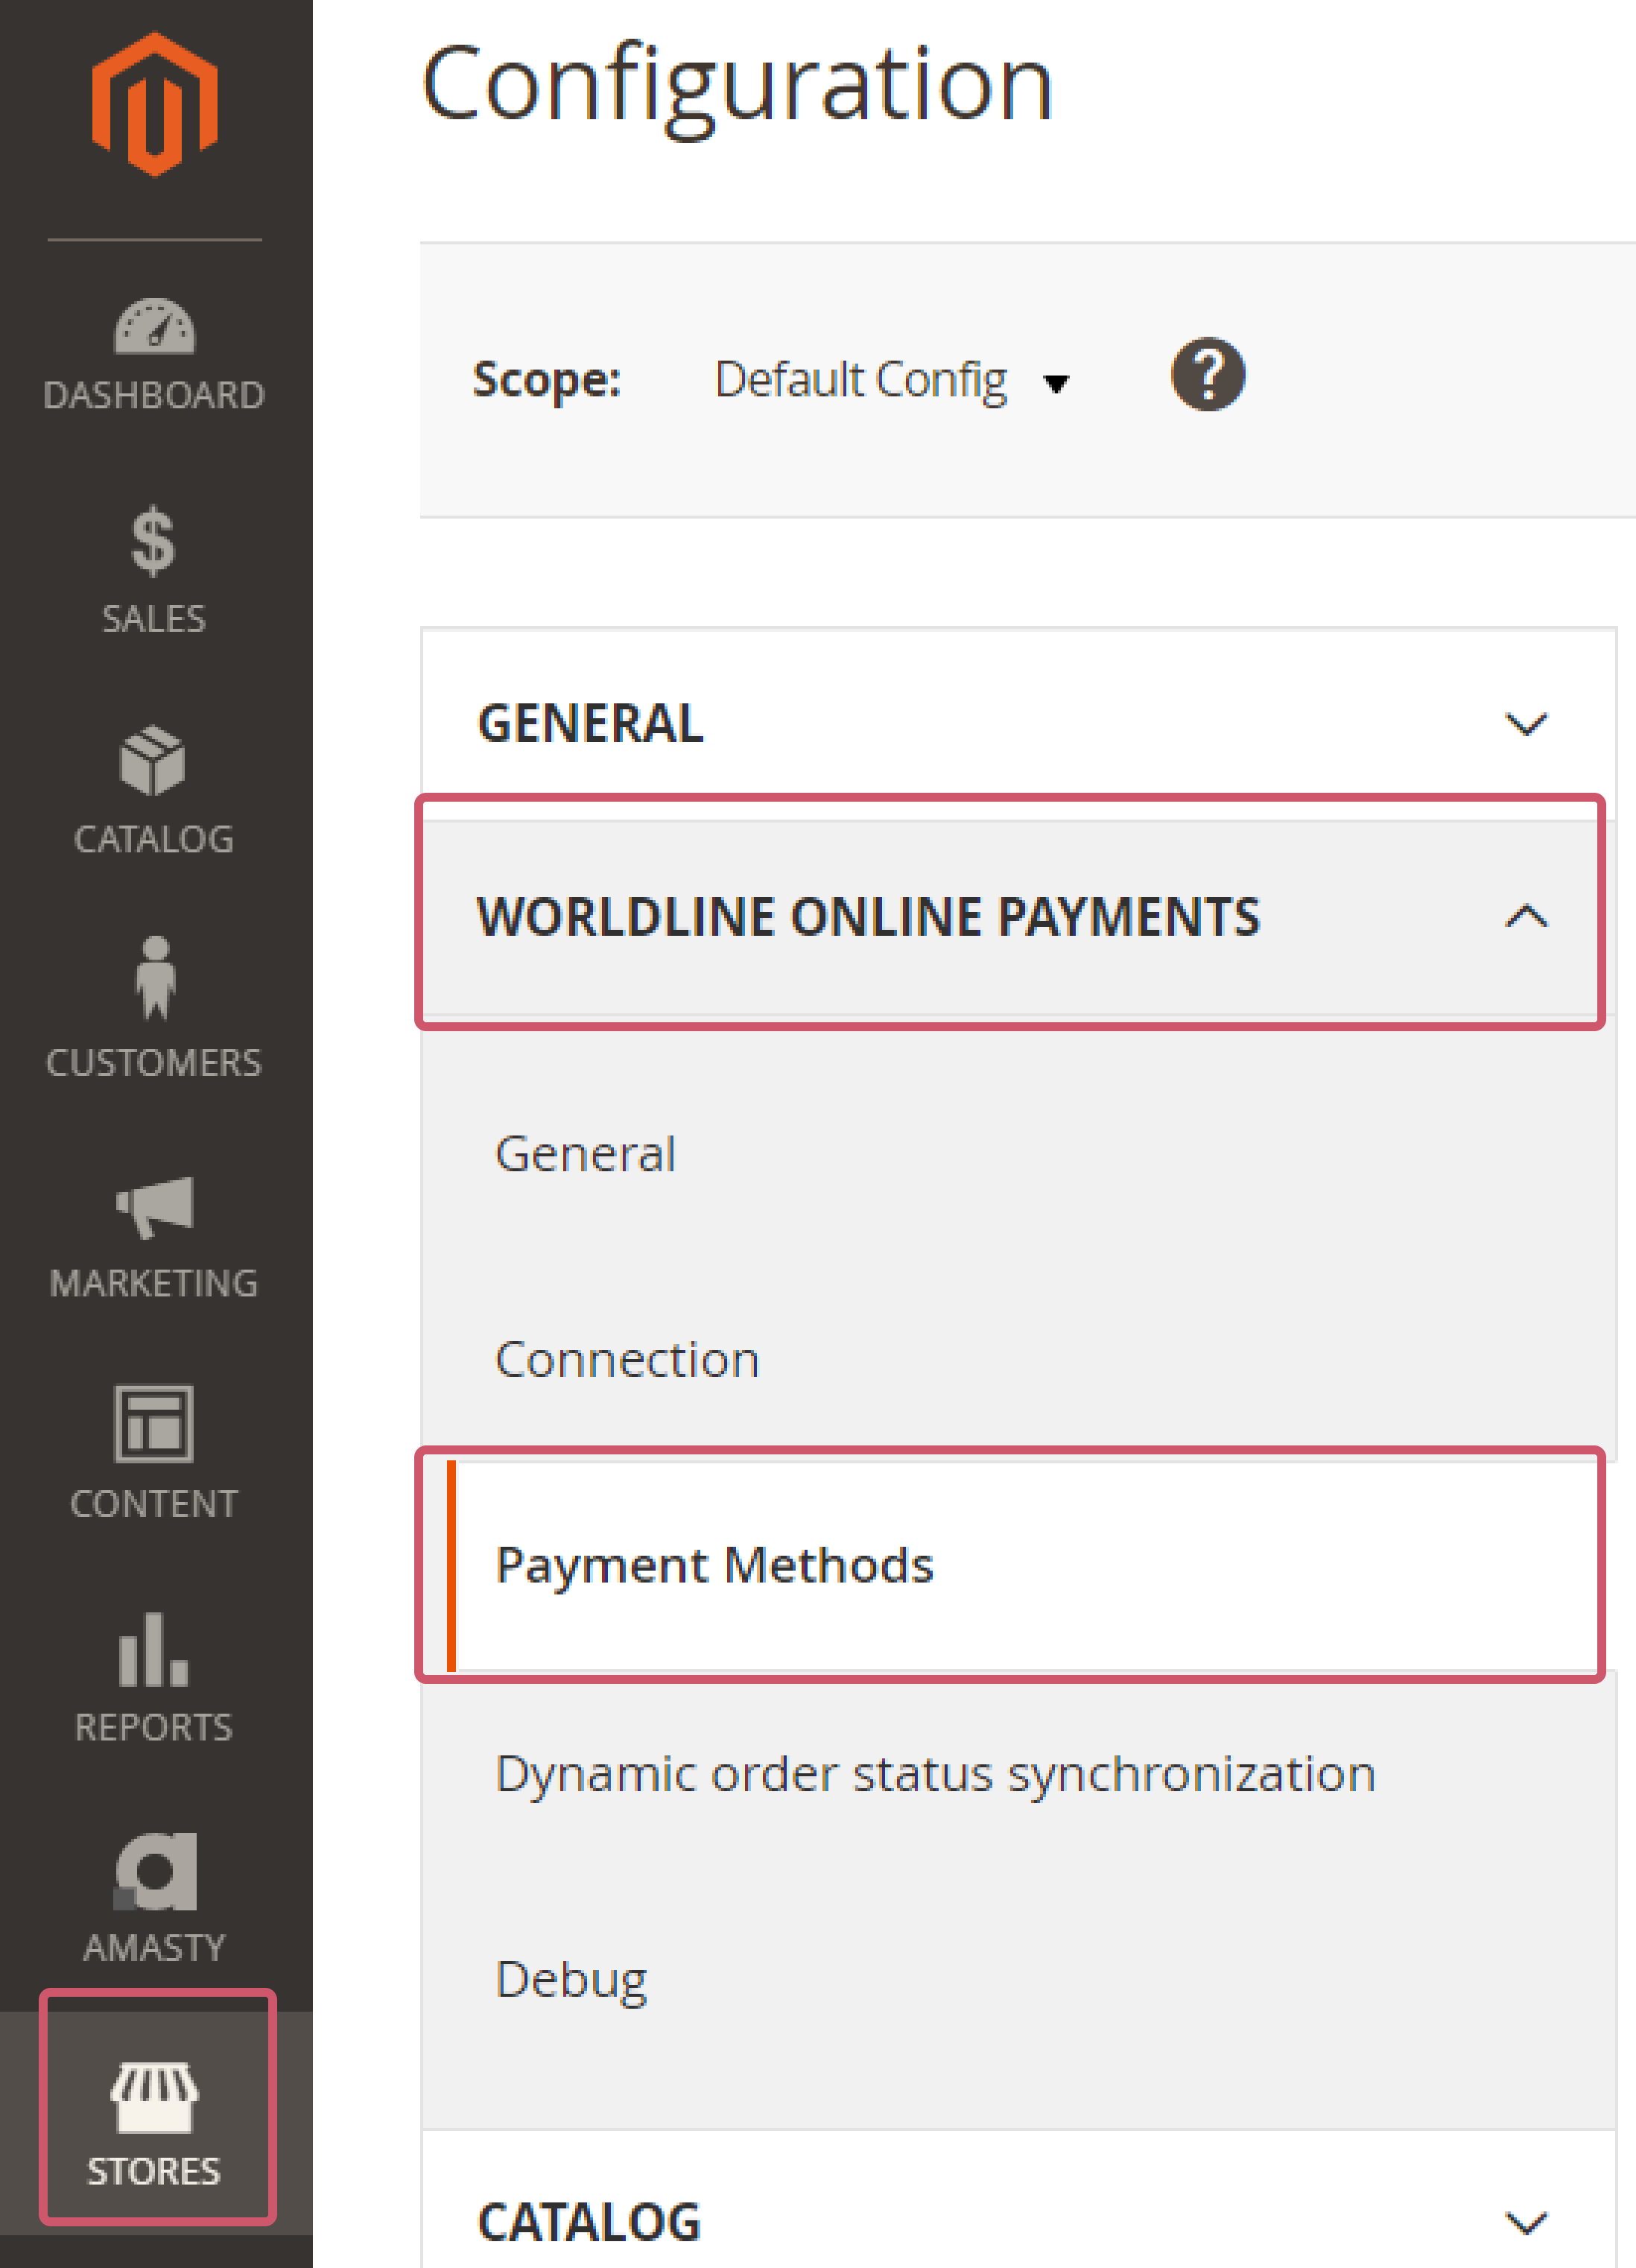The height and width of the screenshot is (2268, 1636).
Task: Open Dynamic order status synchronization settings
Action: 935,1774
